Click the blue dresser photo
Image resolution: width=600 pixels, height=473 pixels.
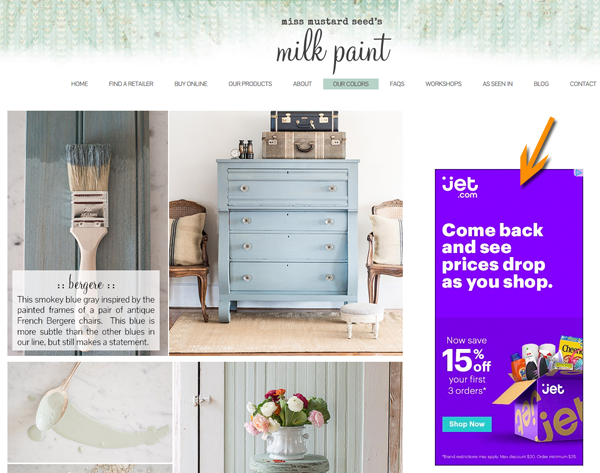pyautogui.click(x=286, y=233)
